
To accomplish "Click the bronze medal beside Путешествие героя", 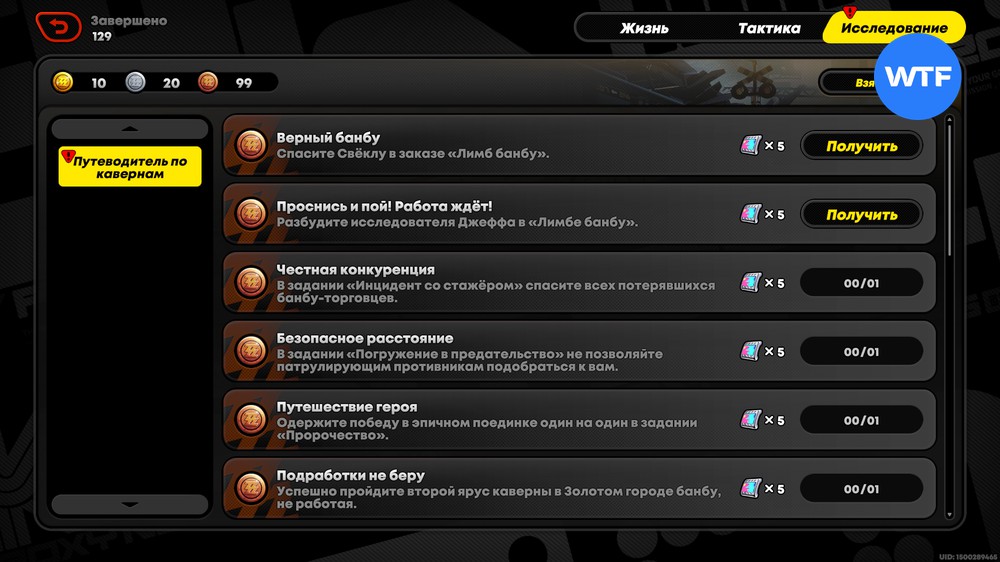I will [x=251, y=420].
